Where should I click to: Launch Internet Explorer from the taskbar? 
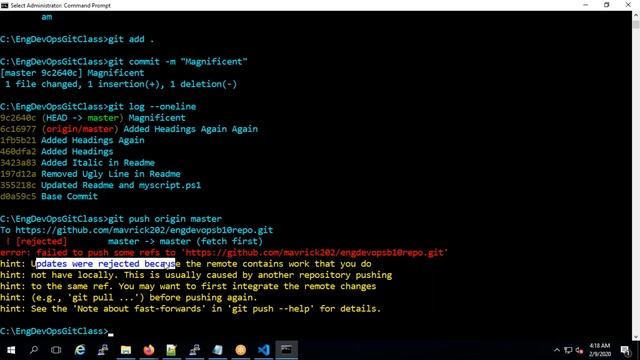[80, 350]
